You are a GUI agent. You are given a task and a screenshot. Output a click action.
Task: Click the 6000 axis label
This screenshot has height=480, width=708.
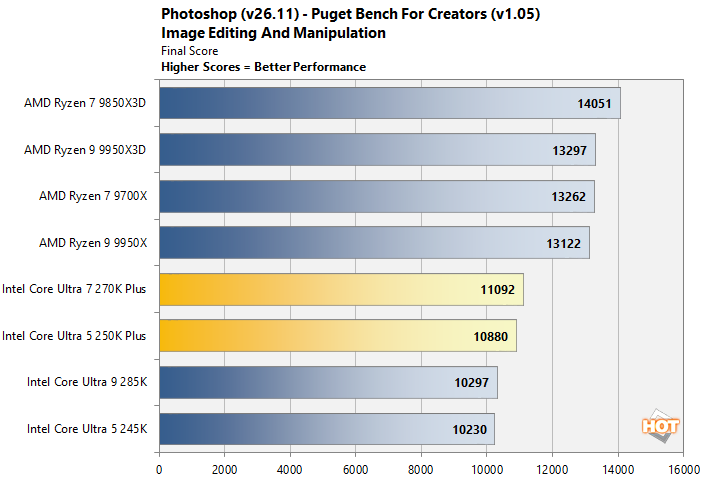[x=355, y=470]
